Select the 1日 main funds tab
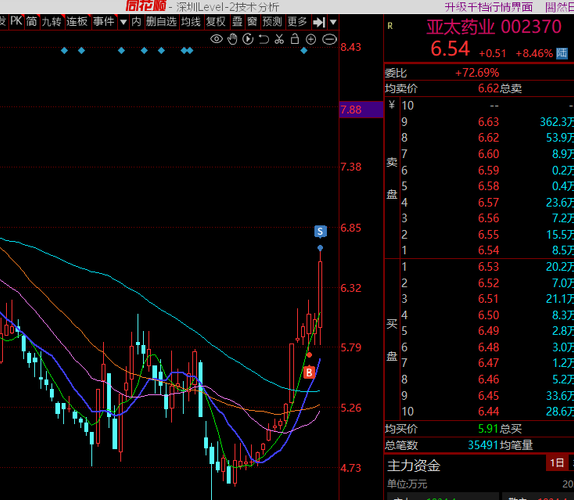The image size is (574, 500). click(x=557, y=463)
